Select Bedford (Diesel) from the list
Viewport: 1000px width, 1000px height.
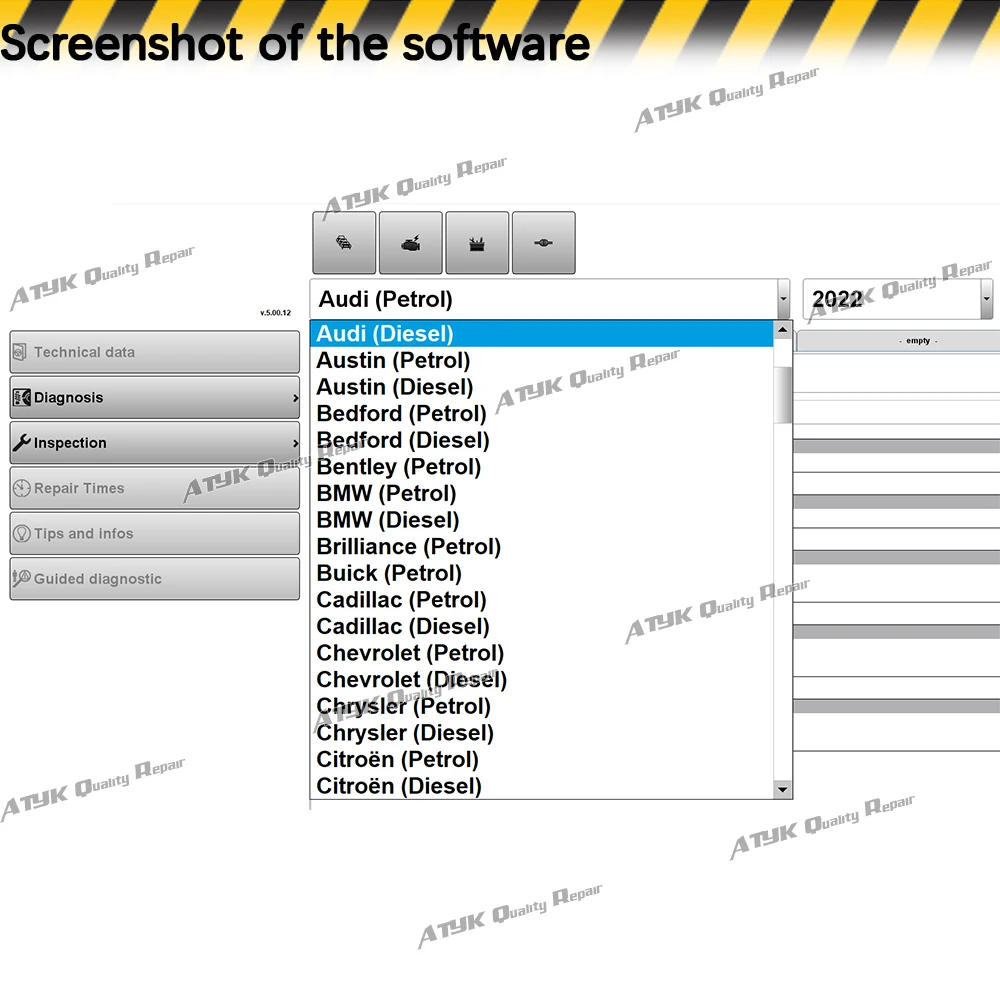tap(542, 440)
